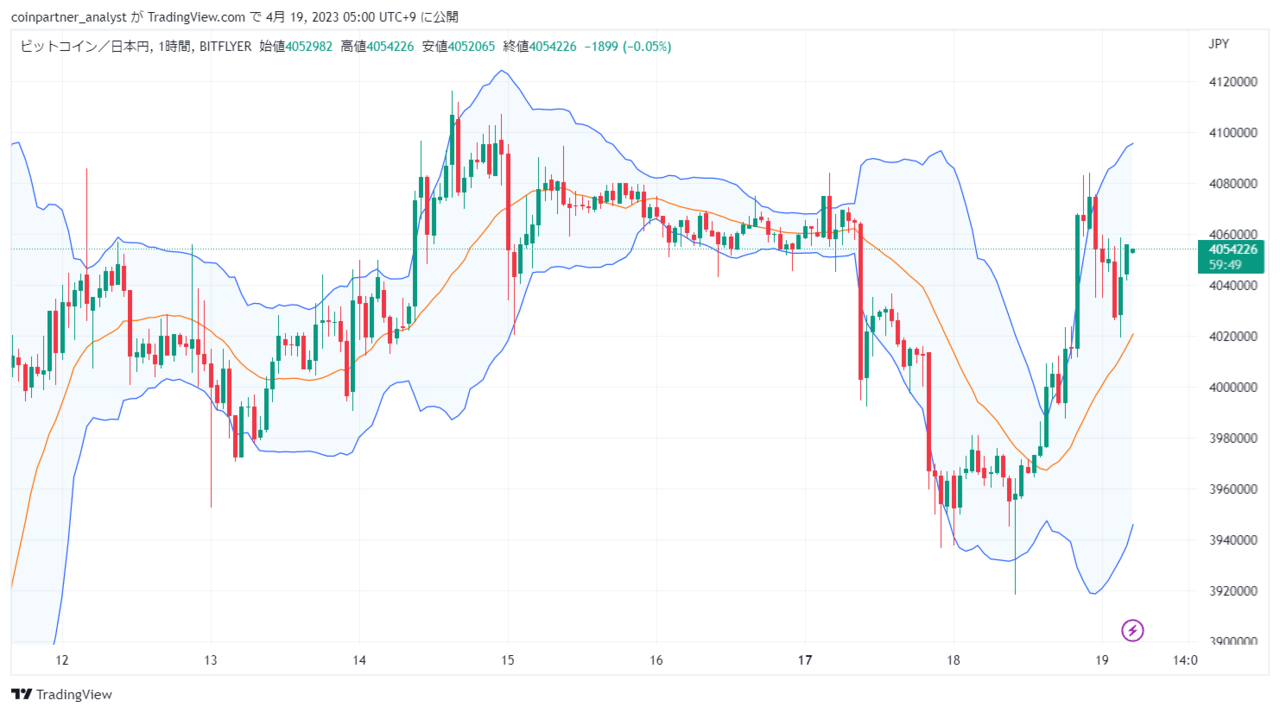
Task: Click the date label 12 on the time axis
Action: click(x=62, y=660)
